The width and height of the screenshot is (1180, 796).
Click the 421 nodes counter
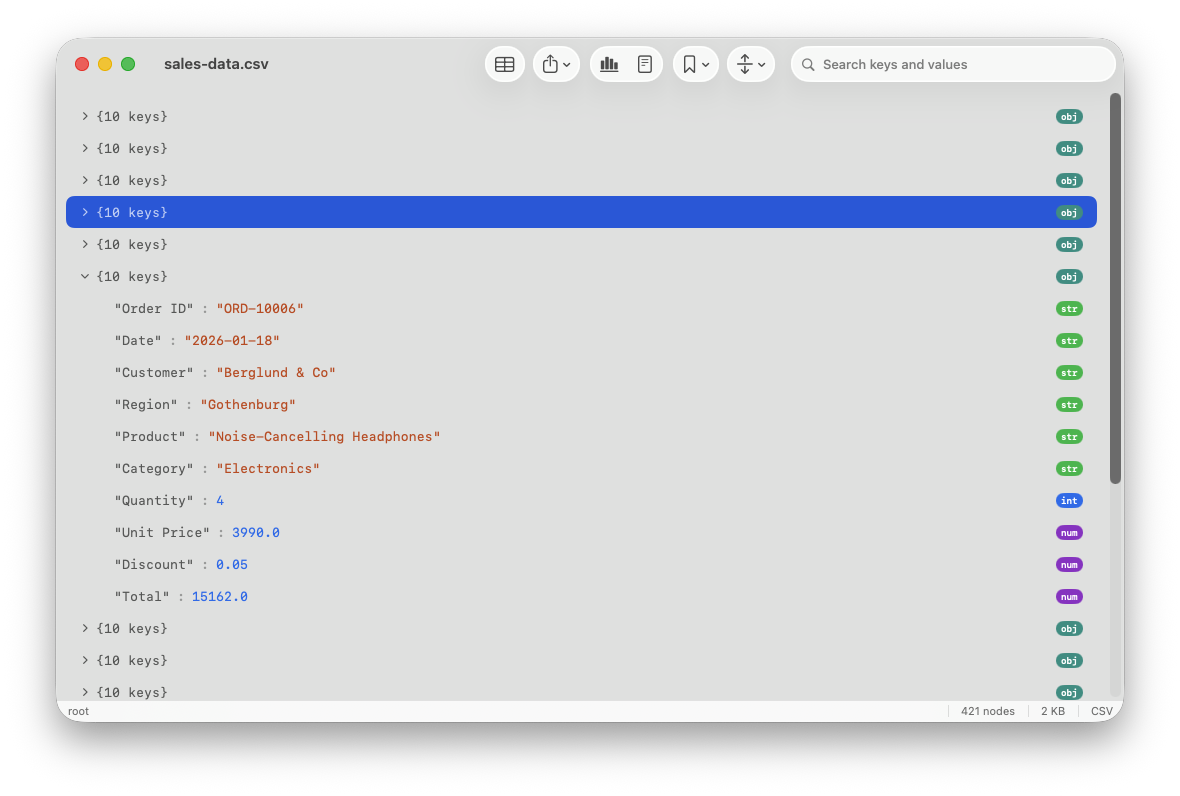[x=987, y=711]
